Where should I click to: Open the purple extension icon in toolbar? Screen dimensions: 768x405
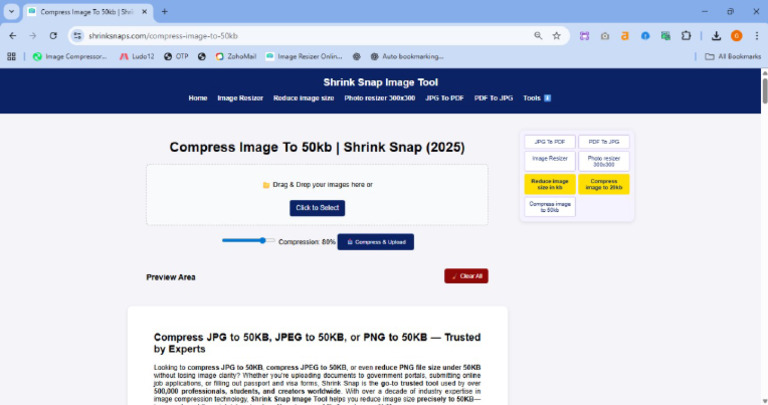pyautogui.click(x=584, y=36)
